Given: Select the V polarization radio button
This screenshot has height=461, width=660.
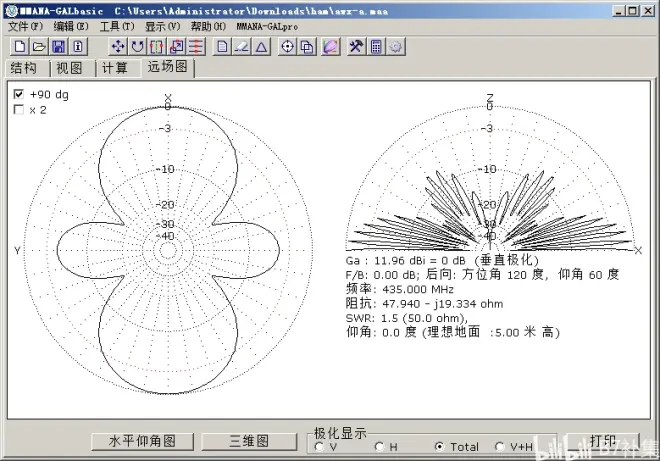Looking at the screenshot, I should 319,447.
